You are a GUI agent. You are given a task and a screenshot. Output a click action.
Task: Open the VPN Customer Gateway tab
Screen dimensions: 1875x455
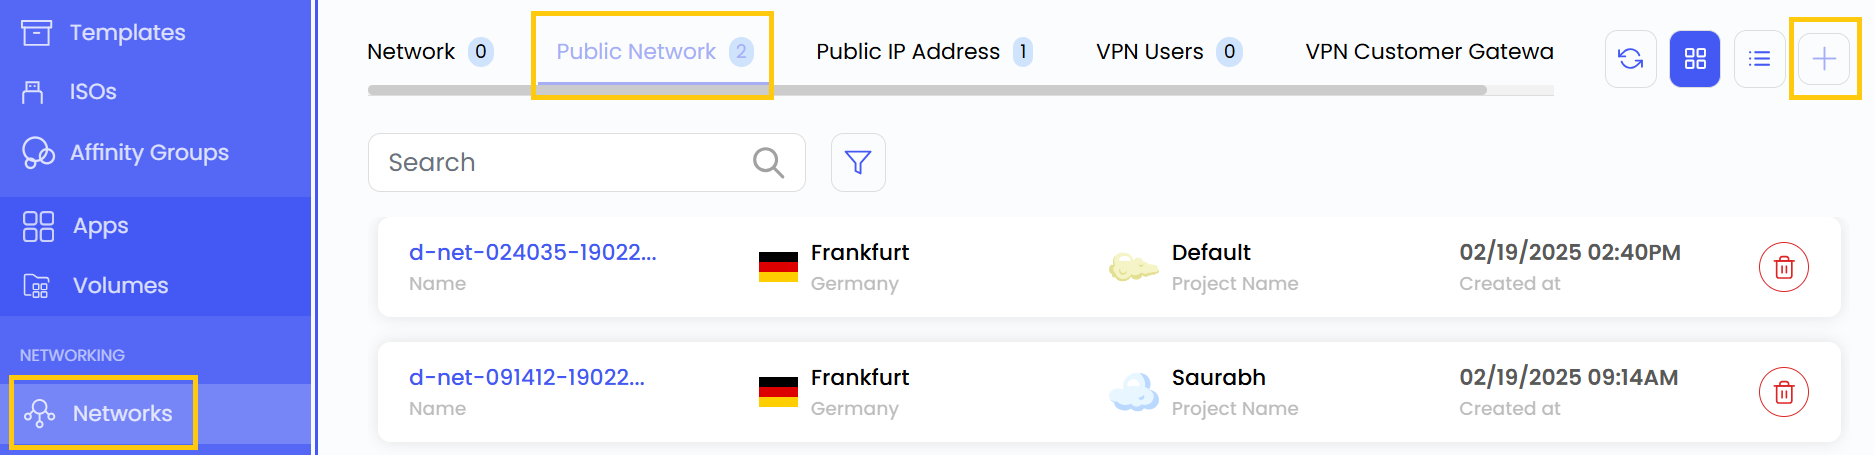(x=1428, y=52)
